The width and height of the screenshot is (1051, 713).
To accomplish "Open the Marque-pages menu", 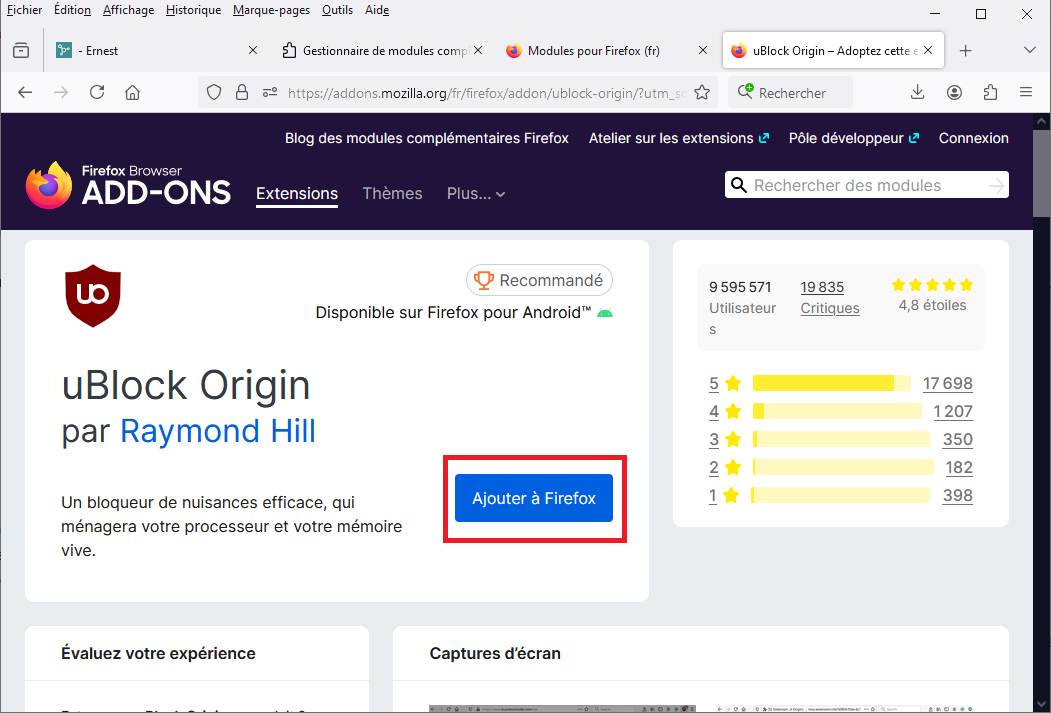I will 271,10.
